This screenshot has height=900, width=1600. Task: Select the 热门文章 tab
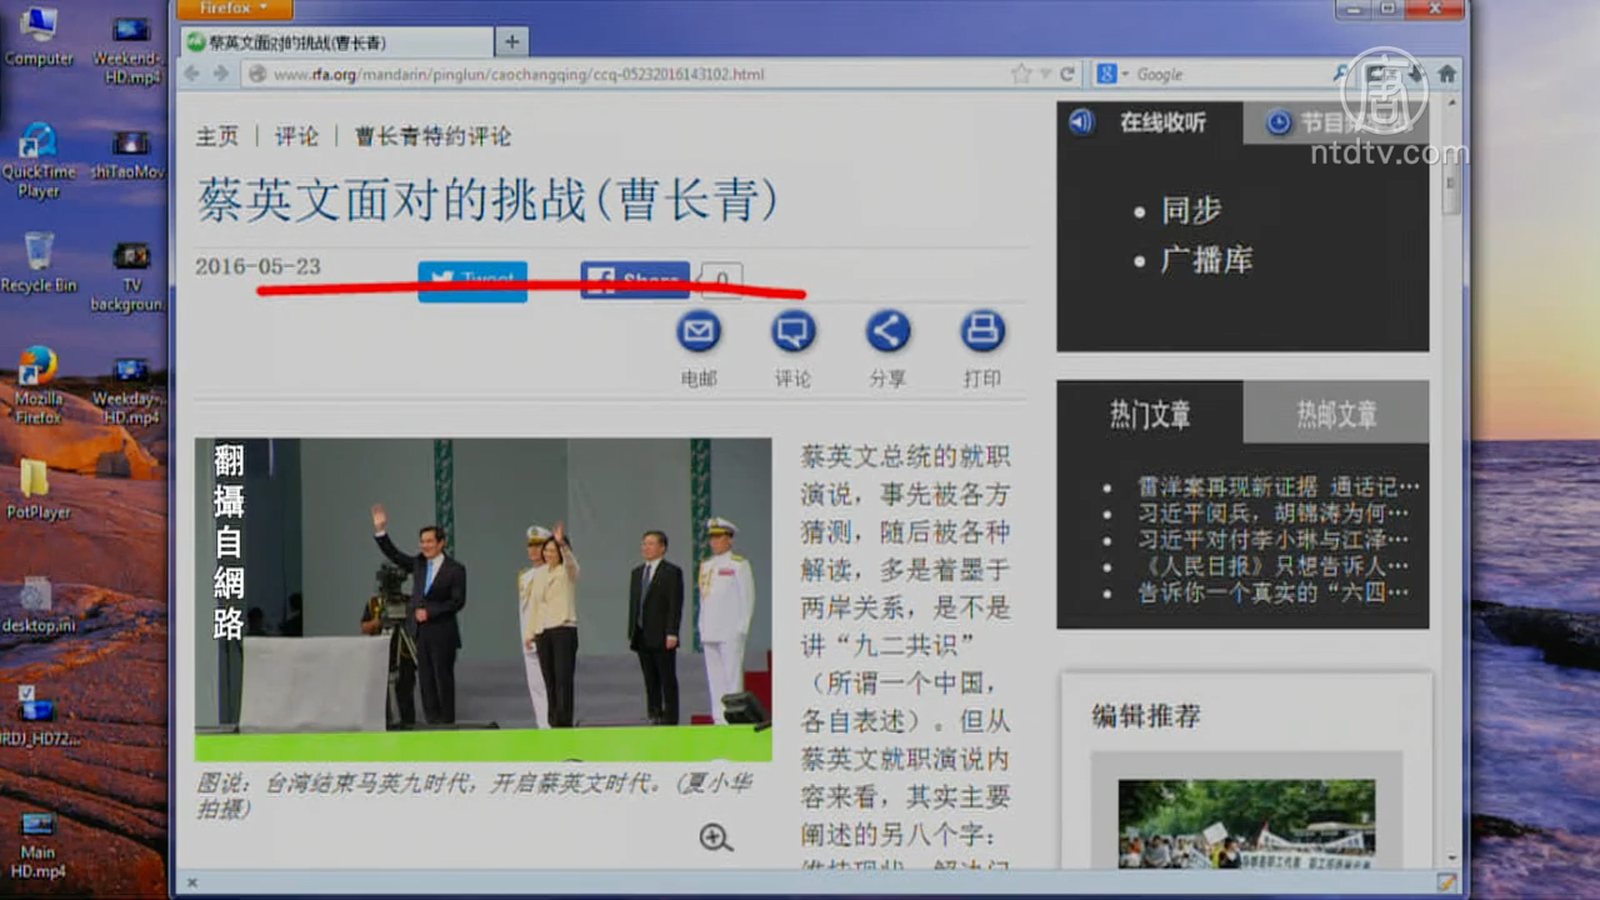(1150, 413)
